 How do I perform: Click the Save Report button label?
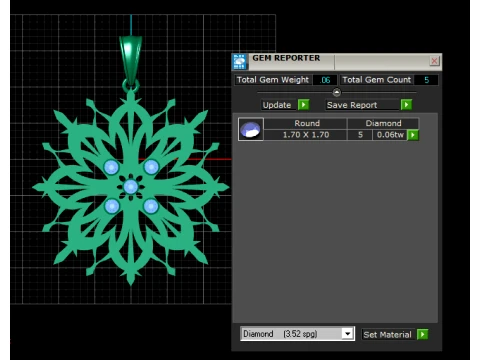point(362,105)
